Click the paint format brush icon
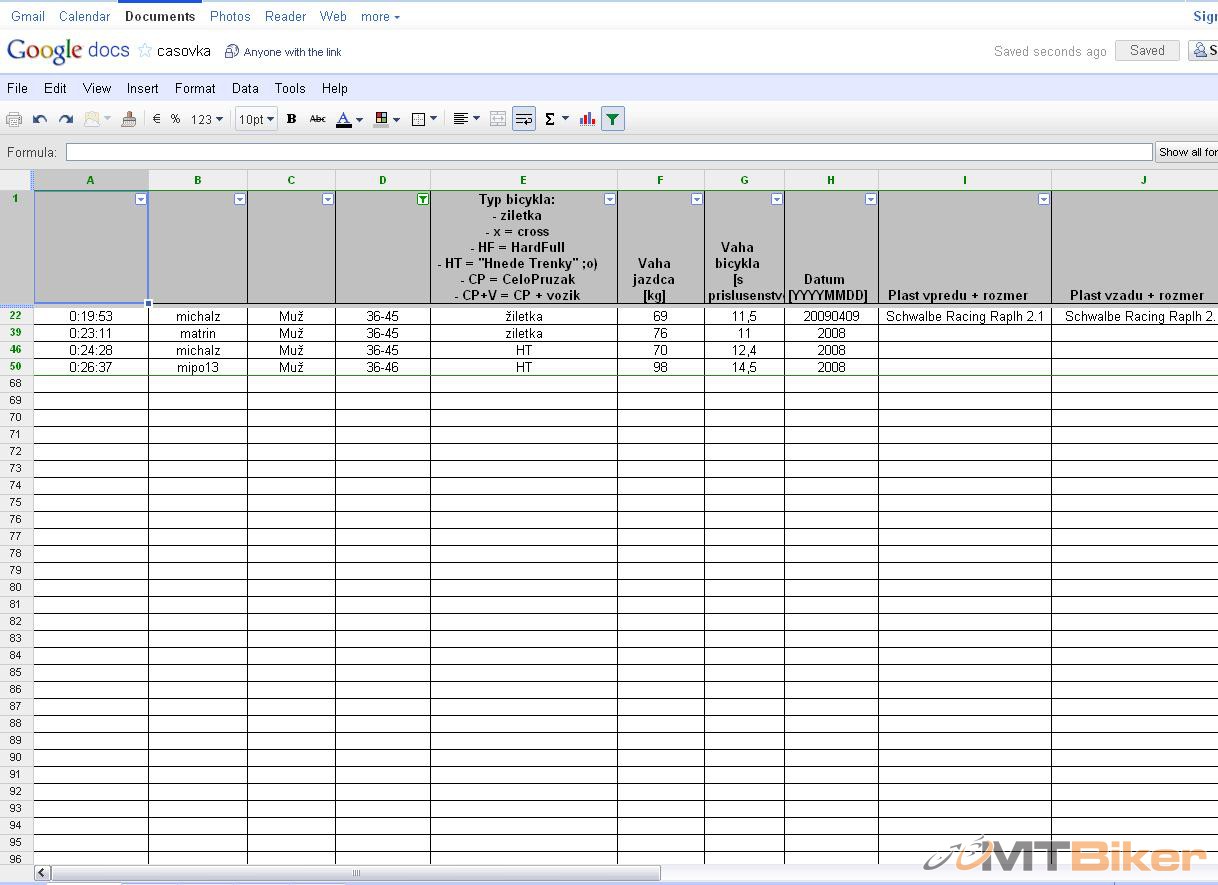The height and width of the screenshot is (885, 1218). pos(128,119)
